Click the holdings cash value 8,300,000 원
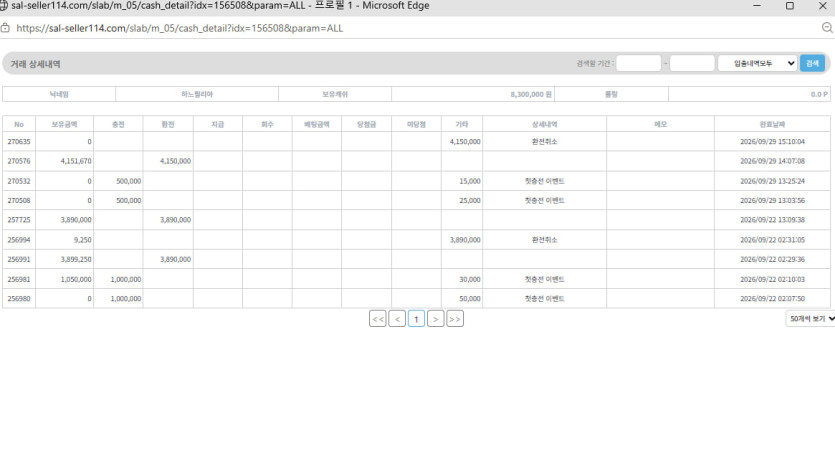The height and width of the screenshot is (469, 835). 531,94
